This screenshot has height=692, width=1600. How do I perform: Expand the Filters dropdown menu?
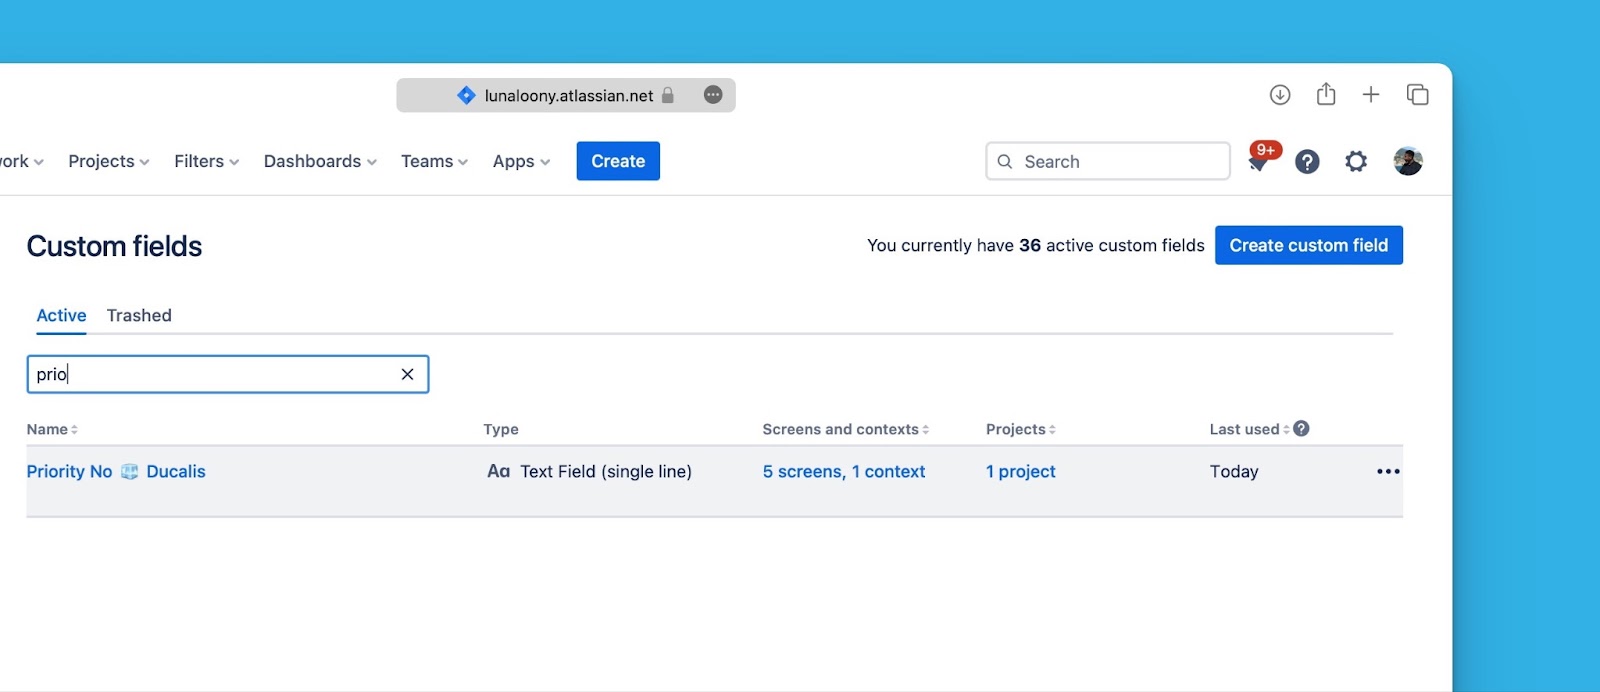coord(206,162)
